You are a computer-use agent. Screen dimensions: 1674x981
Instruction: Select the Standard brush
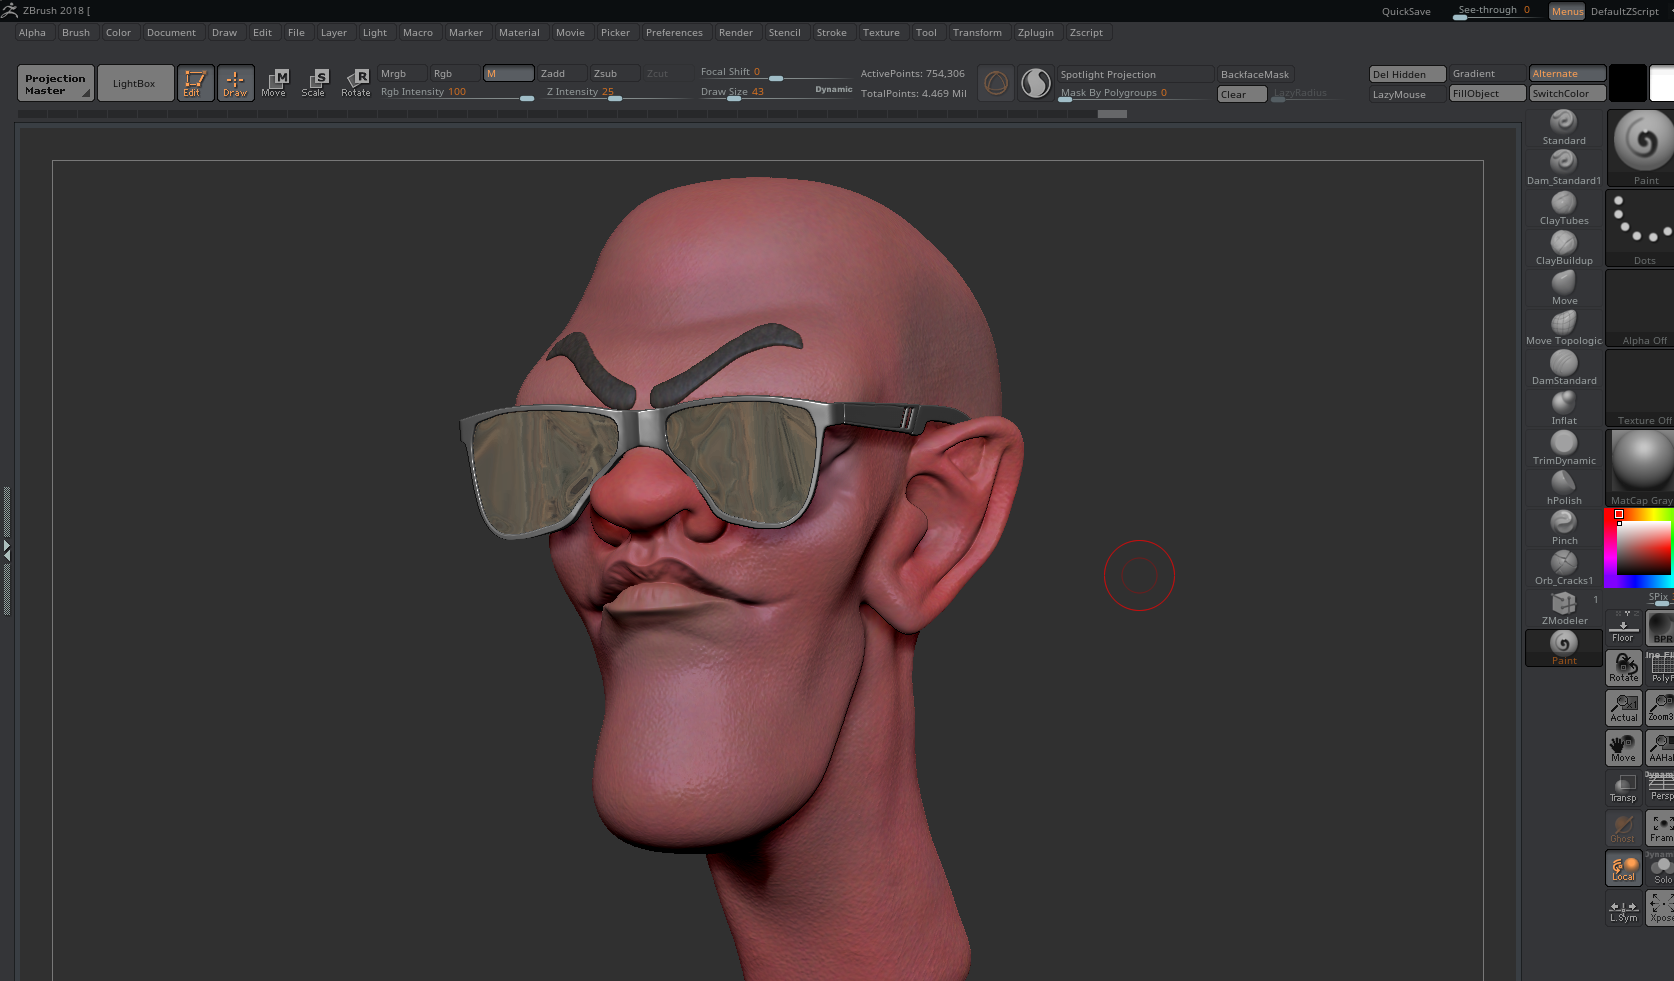(x=1564, y=128)
